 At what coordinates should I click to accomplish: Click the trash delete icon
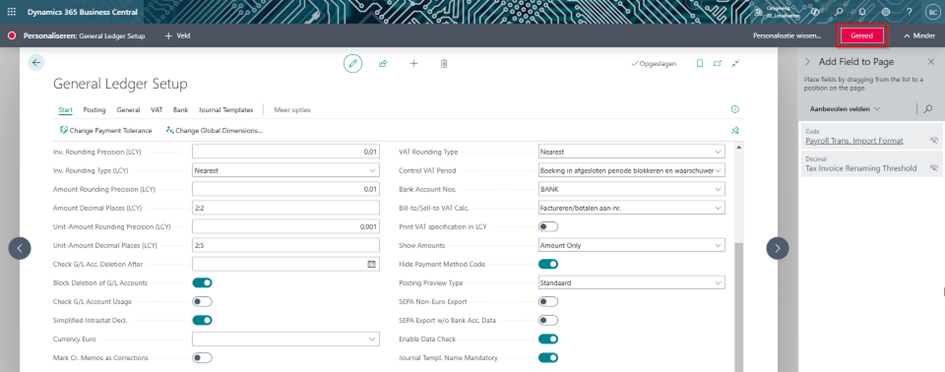pyautogui.click(x=444, y=63)
